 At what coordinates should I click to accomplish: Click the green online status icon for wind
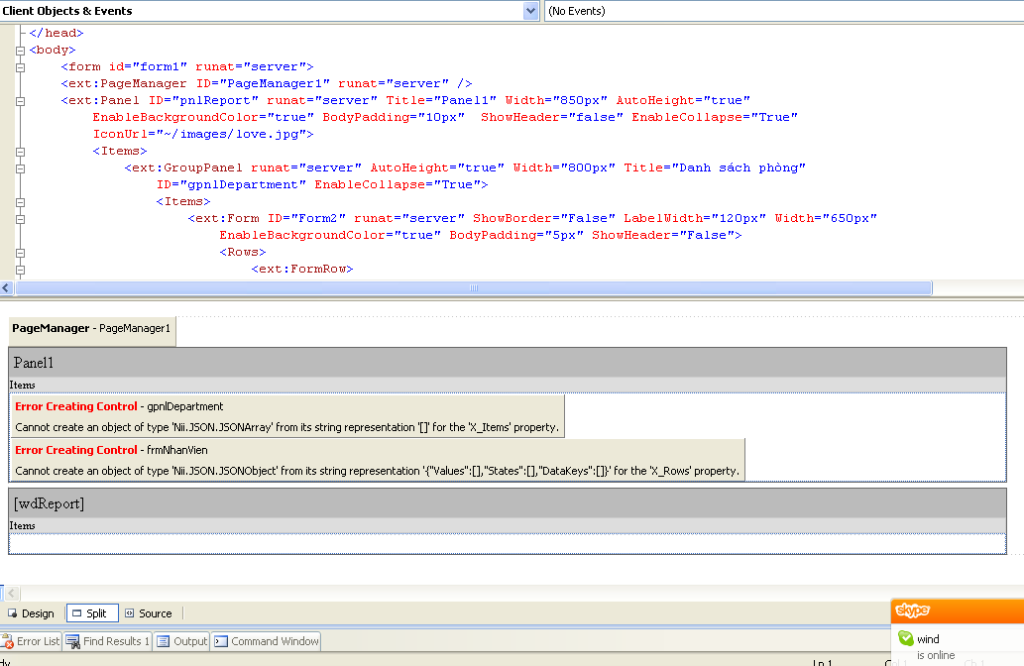pos(906,638)
